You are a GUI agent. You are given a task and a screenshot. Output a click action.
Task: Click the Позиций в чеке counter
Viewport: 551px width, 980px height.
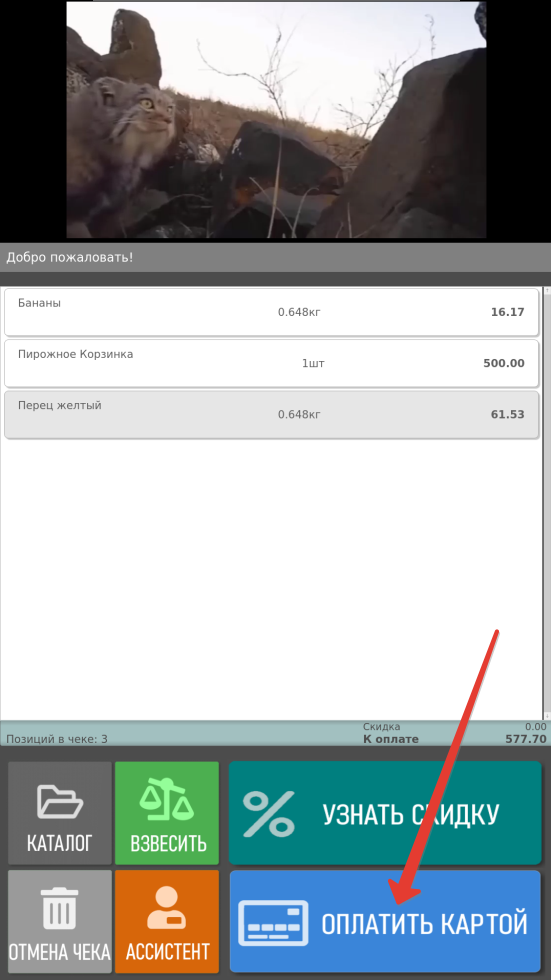point(57,739)
